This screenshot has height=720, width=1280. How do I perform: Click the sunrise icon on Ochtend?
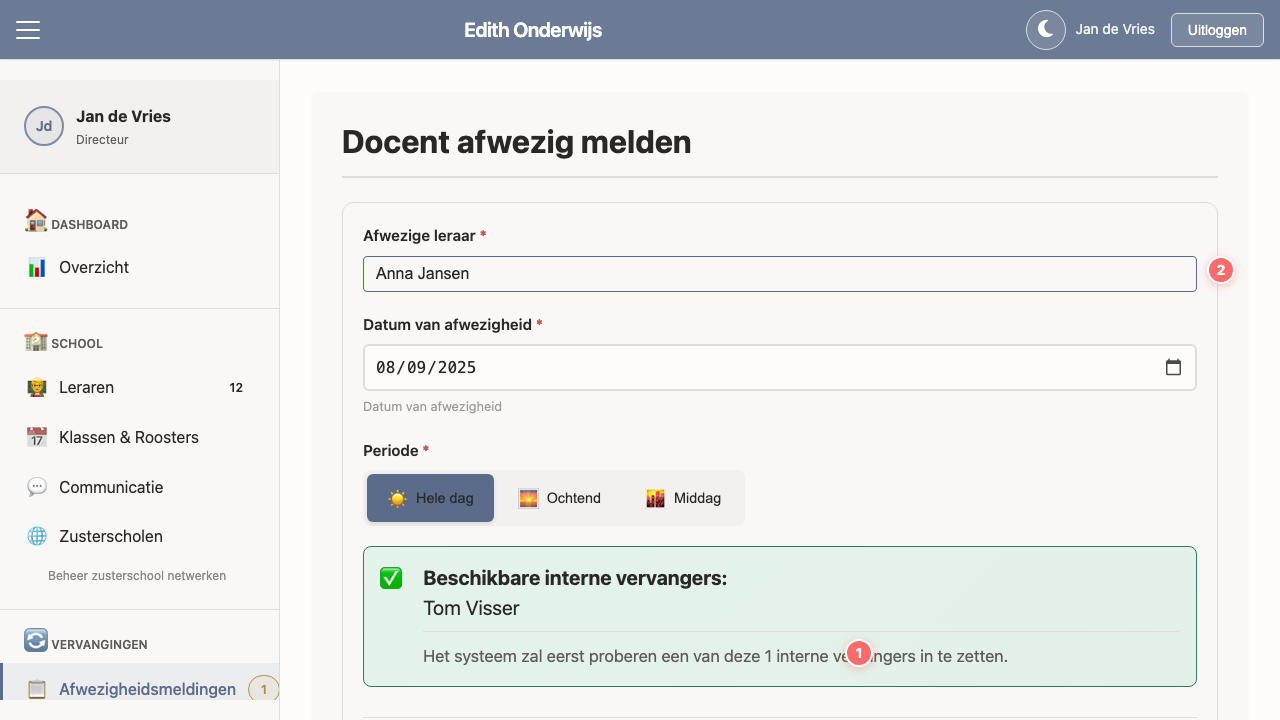(x=528, y=498)
